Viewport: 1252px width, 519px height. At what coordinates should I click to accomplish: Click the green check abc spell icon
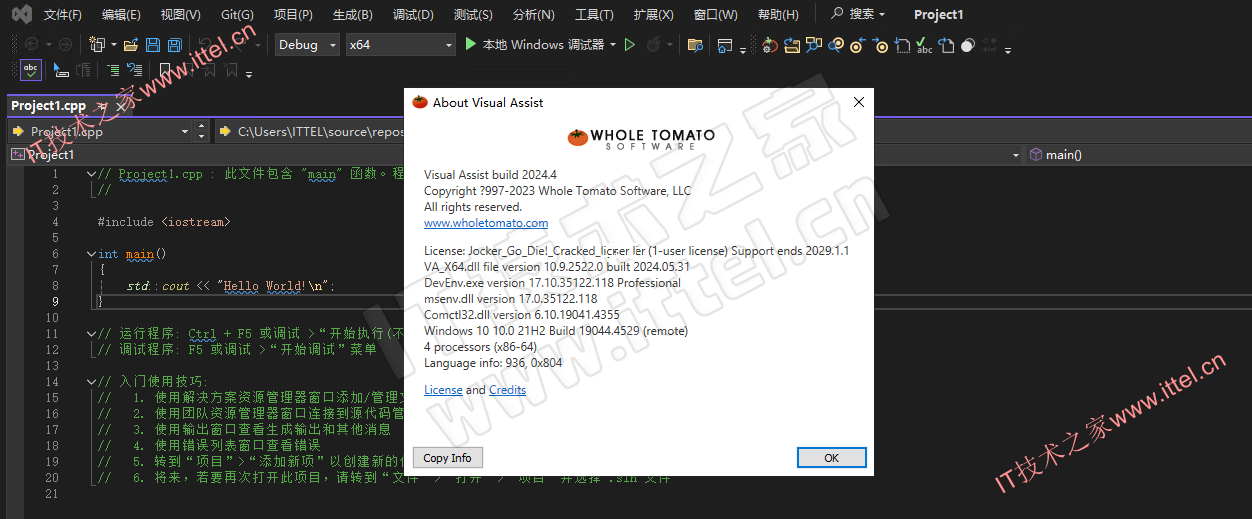pos(924,44)
